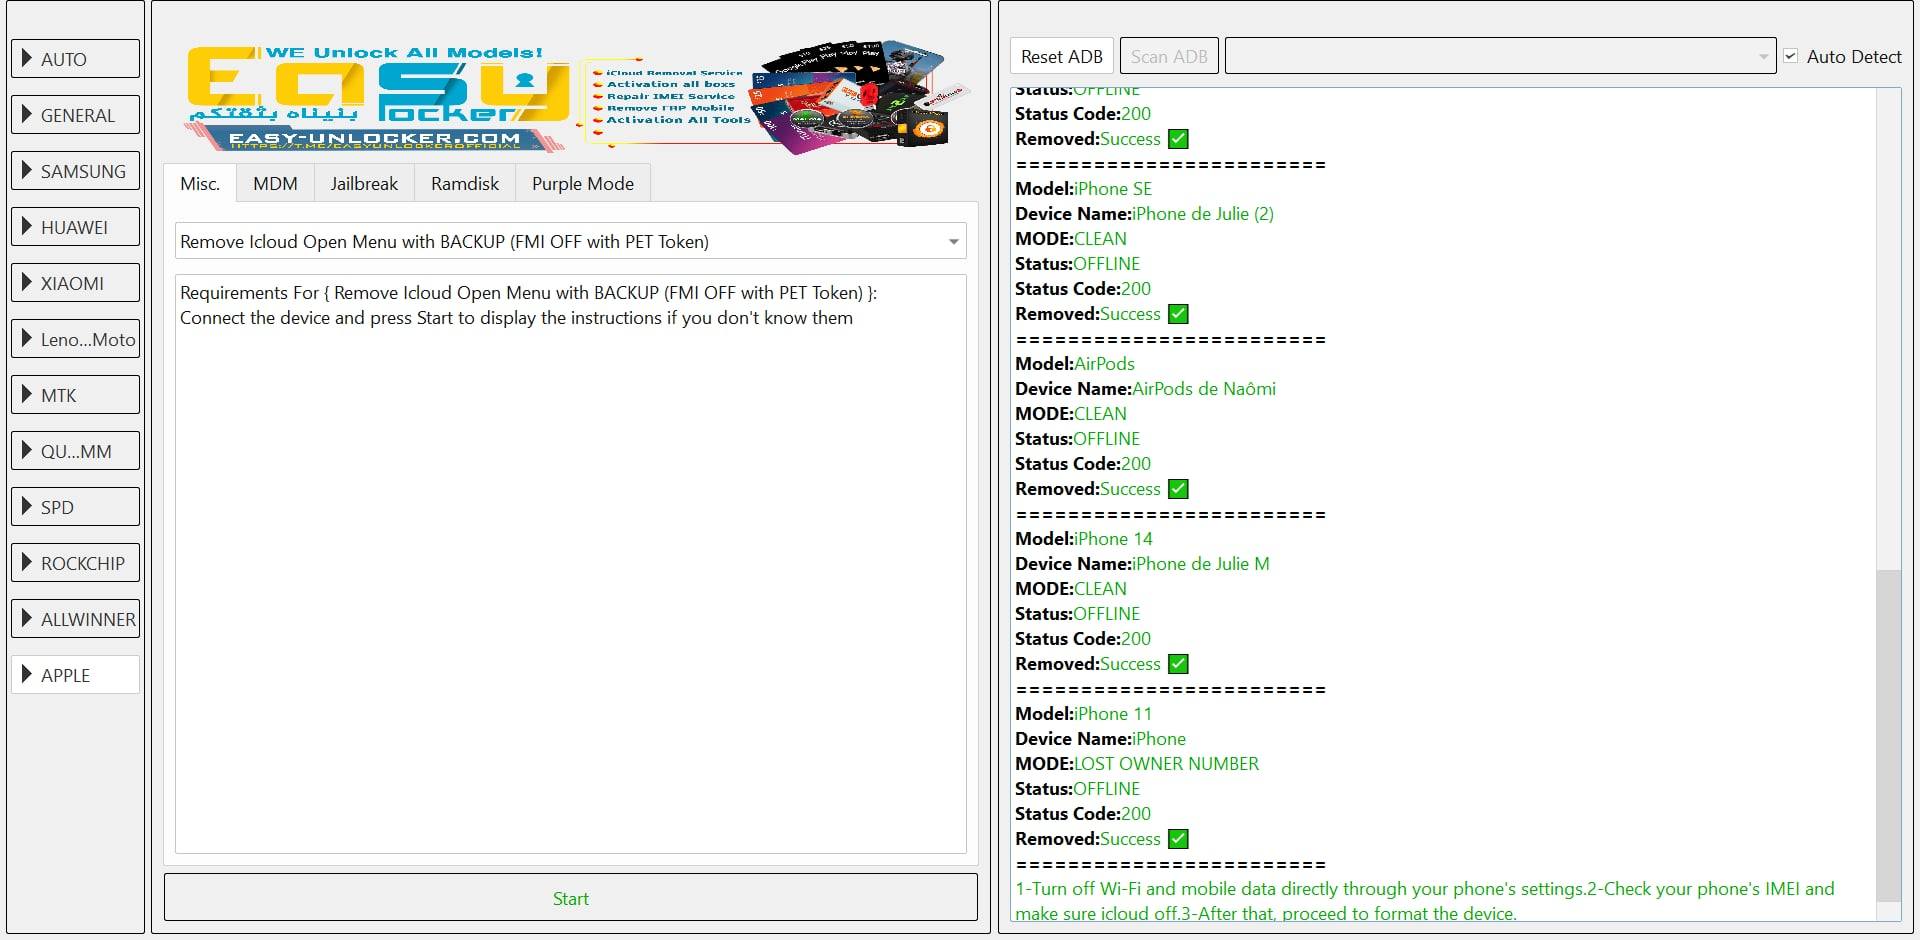Expand the SPD category
Viewport: 1920px width, 940px height.
[x=75, y=507]
